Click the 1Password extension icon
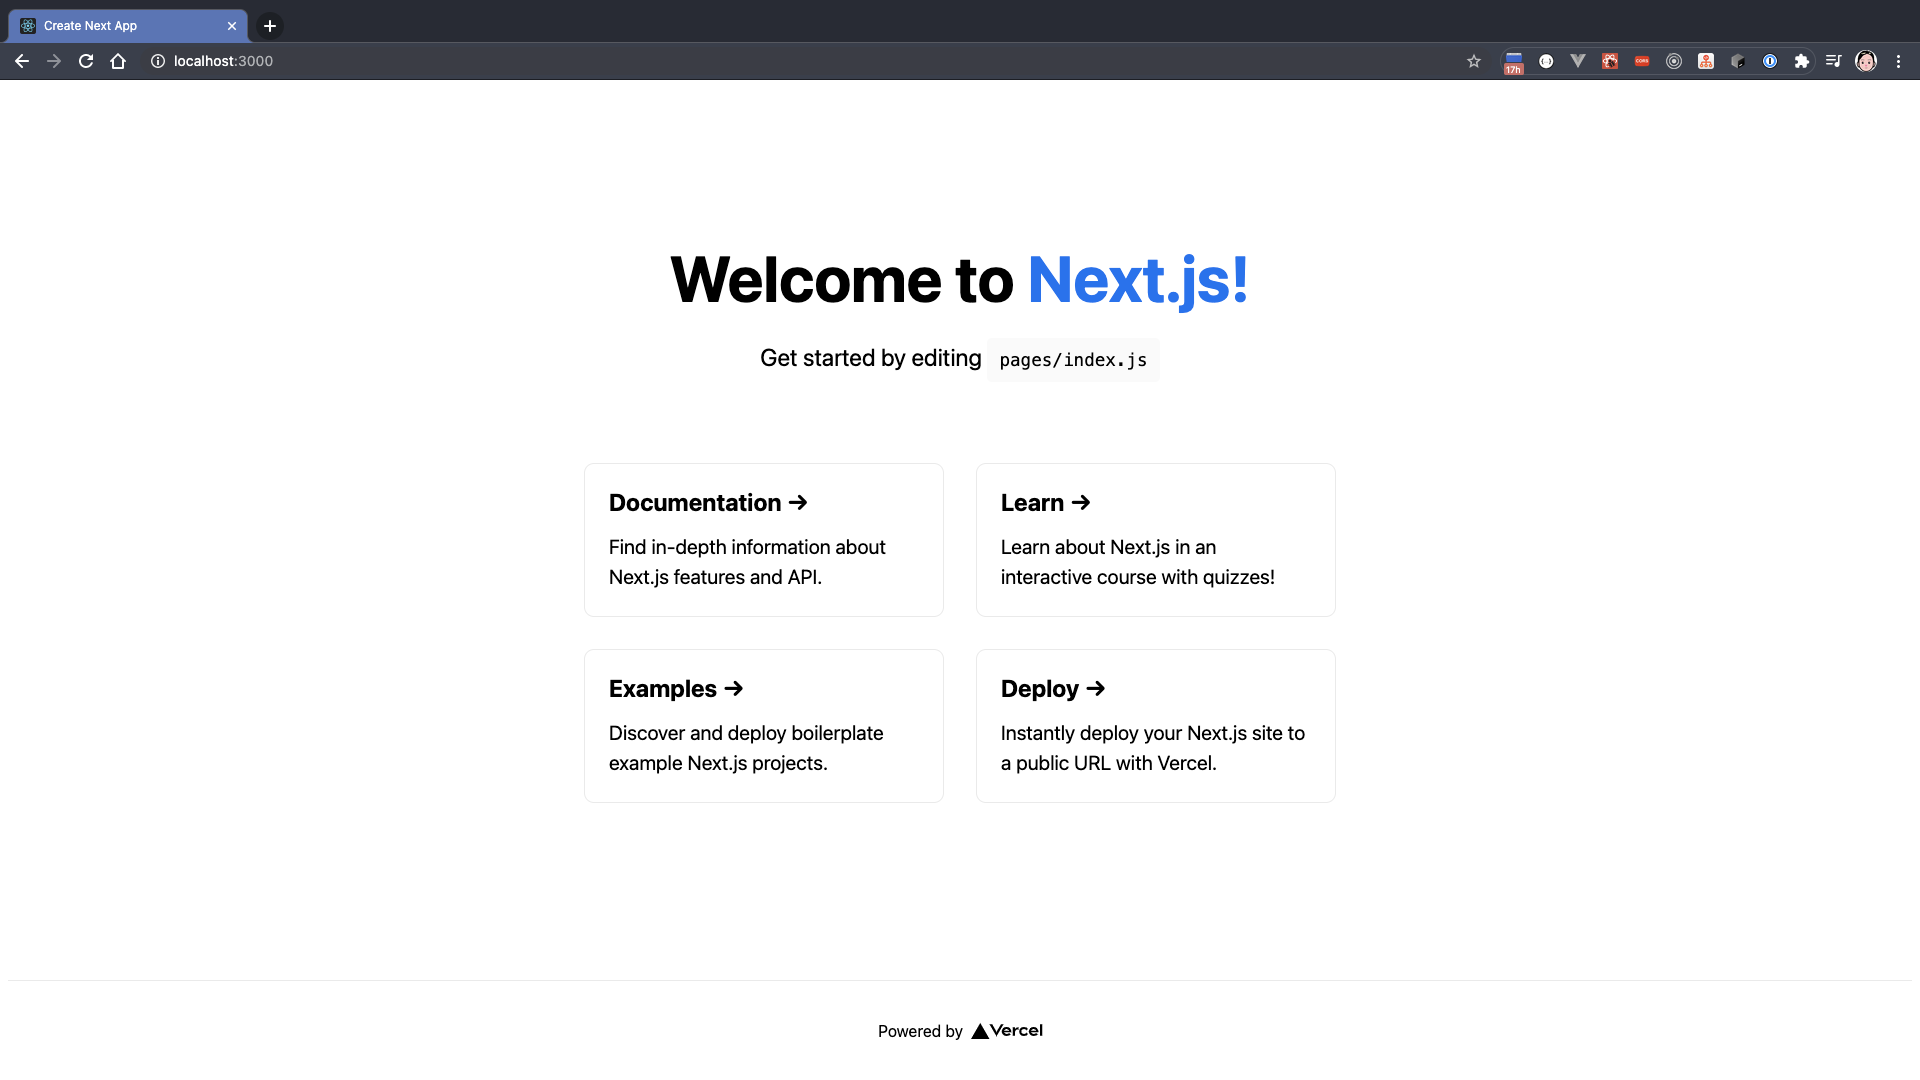This screenshot has width=1920, height=1080. click(1770, 61)
